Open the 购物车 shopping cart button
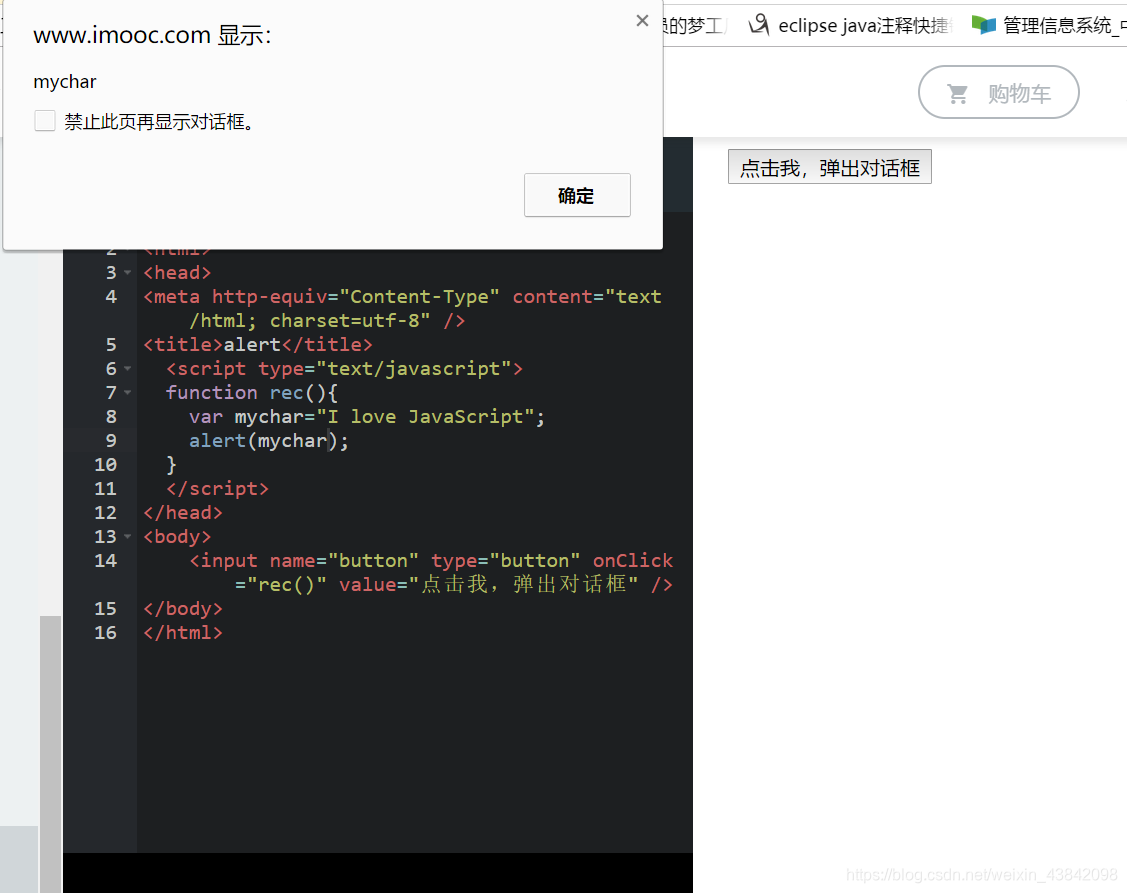The image size is (1127, 893). (998, 92)
